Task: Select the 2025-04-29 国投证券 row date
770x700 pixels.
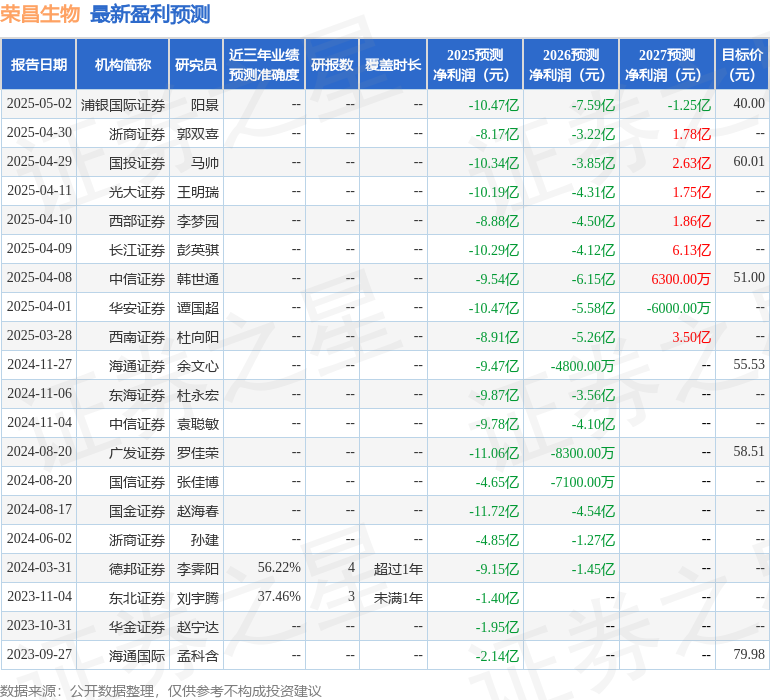Action: point(39,162)
